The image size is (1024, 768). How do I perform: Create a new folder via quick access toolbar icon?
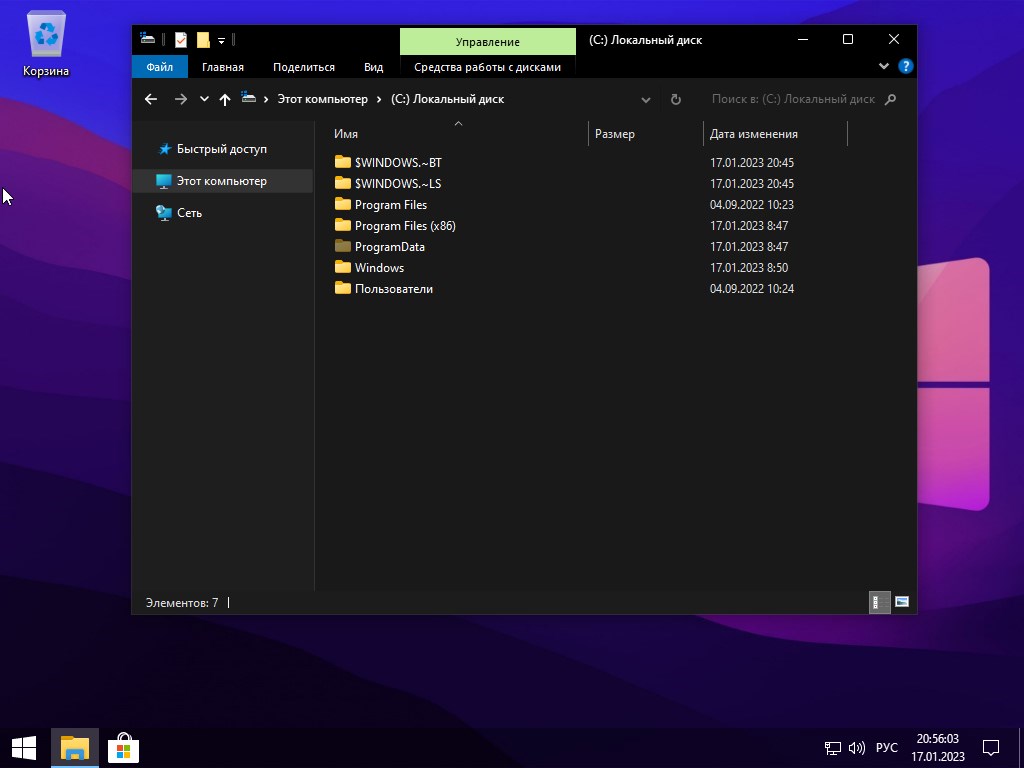click(203, 40)
